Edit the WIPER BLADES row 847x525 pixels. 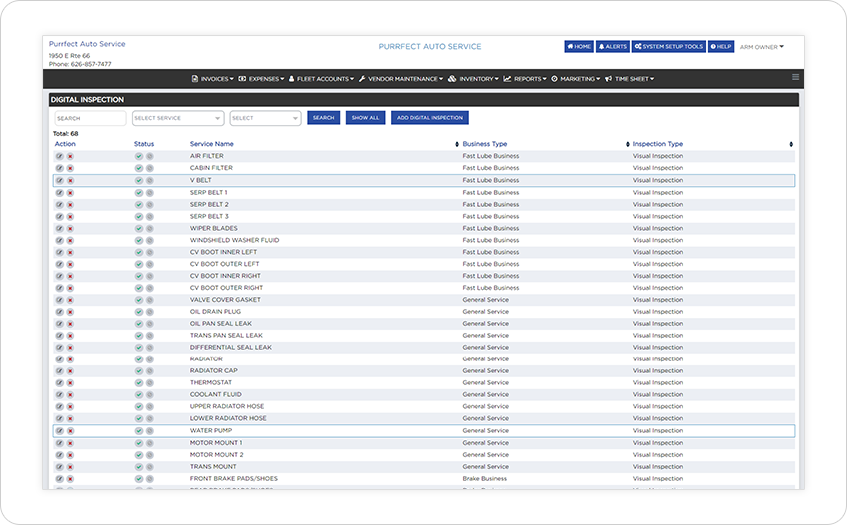click(59, 228)
